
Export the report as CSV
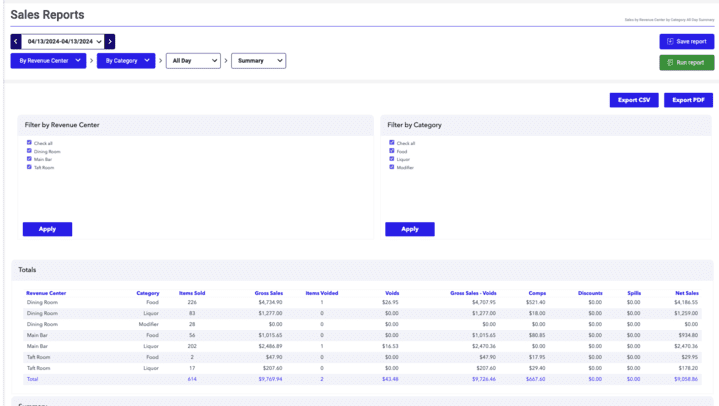pos(634,100)
